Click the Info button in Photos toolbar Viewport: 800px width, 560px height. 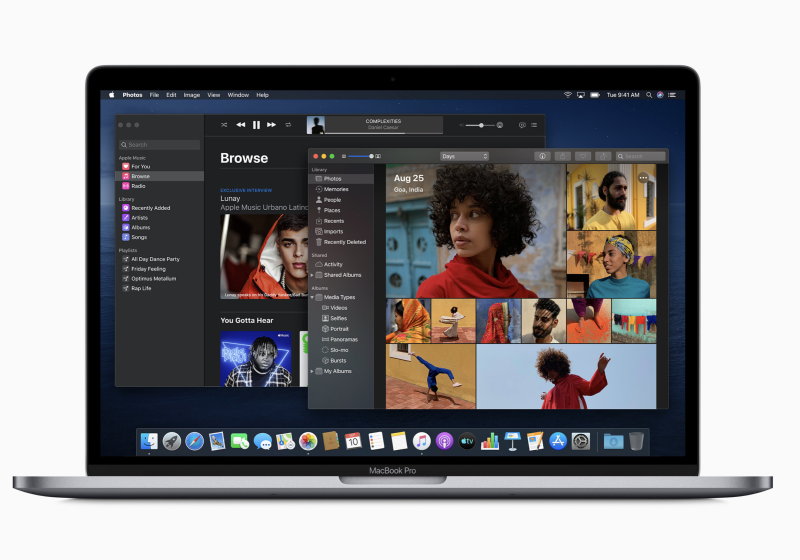point(541,156)
